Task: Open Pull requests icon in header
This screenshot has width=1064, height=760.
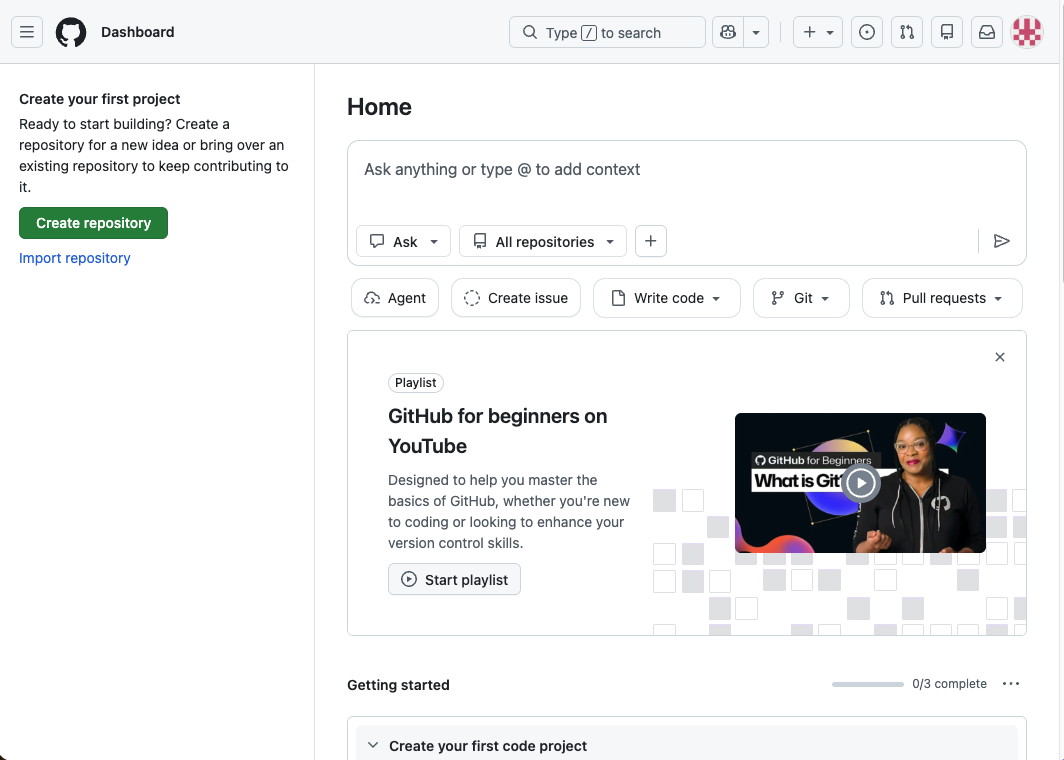Action: coord(907,32)
